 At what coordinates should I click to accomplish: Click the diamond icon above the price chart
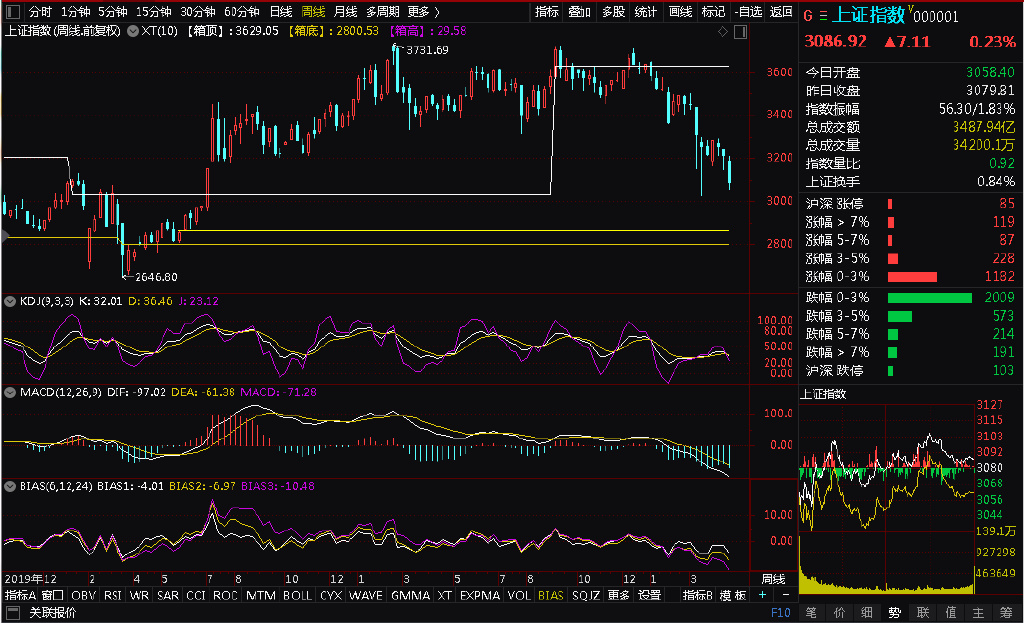(x=724, y=32)
